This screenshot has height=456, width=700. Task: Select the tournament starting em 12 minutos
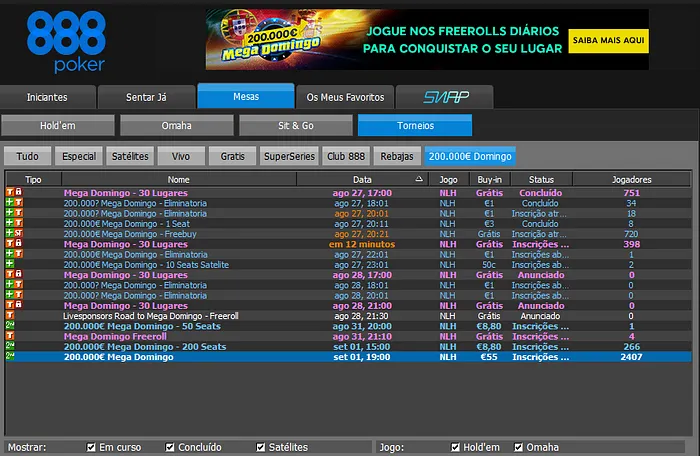click(348, 244)
